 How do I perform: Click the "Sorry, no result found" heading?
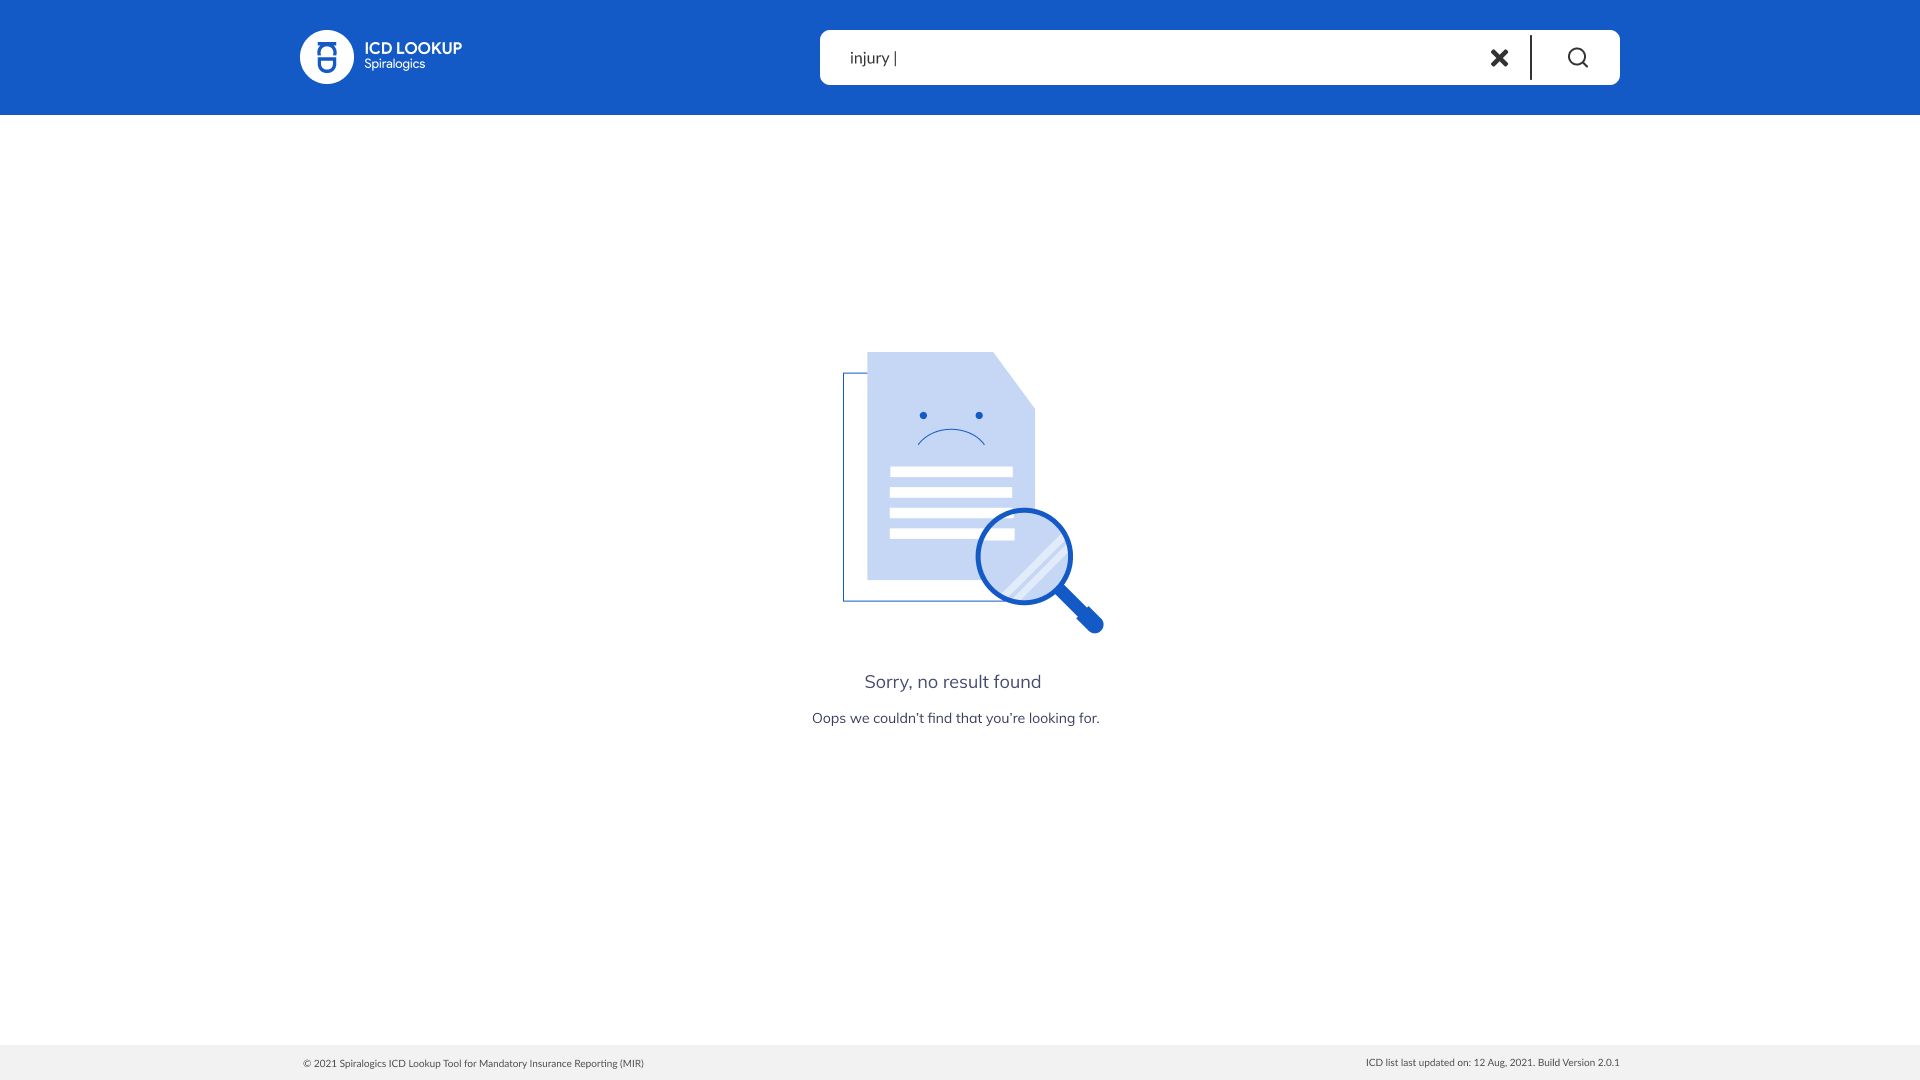(x=952, y=682)
